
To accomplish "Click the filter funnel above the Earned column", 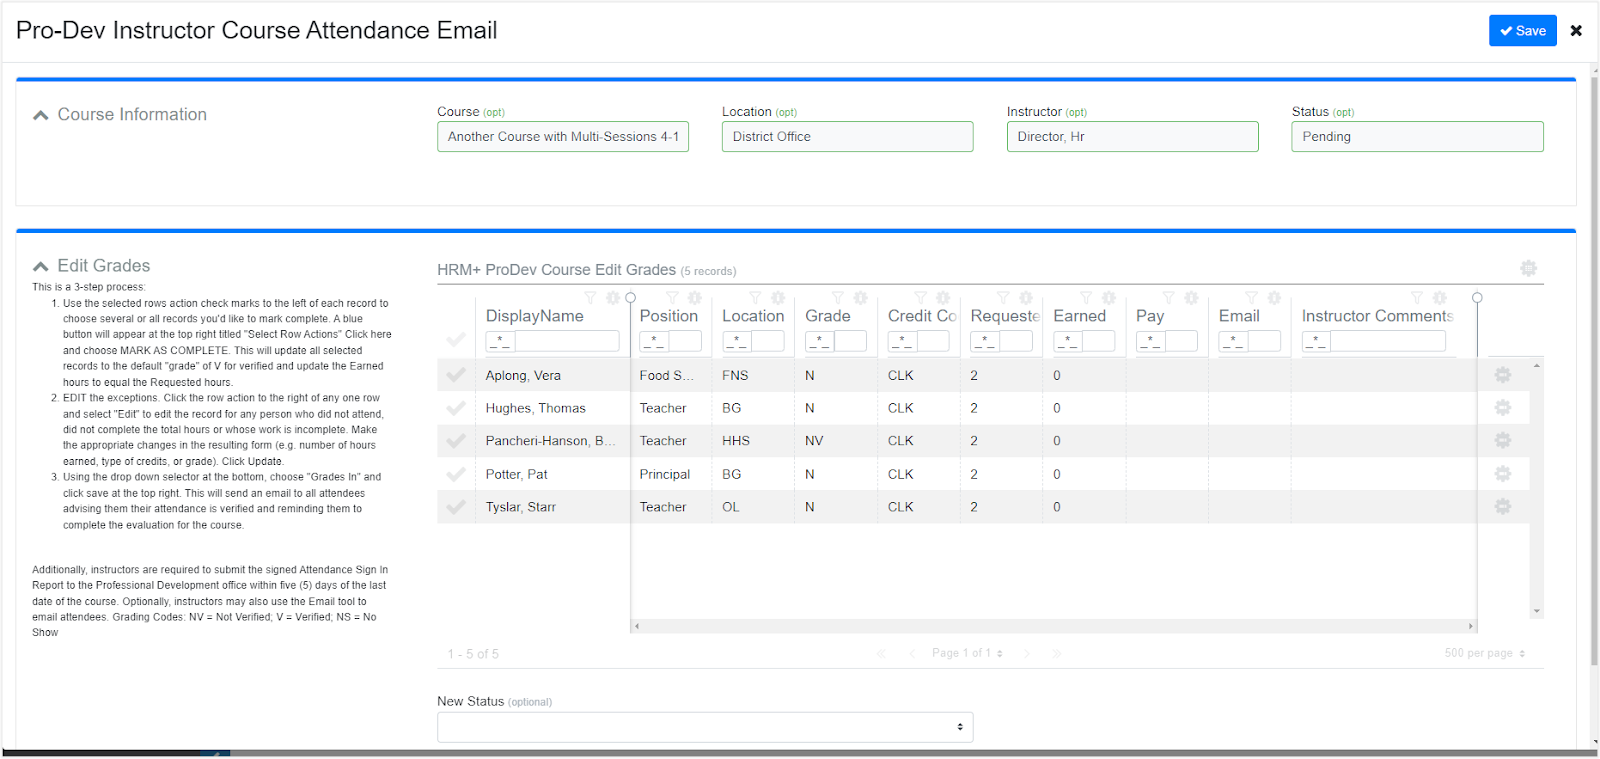I will [1086, 298].
